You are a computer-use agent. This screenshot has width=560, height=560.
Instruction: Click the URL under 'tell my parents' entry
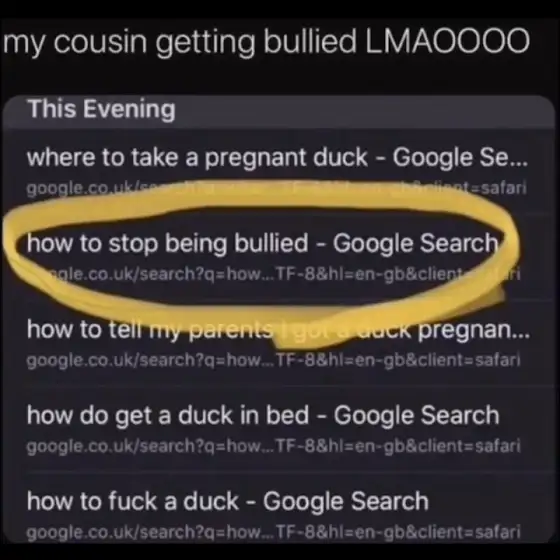tap(274, 360)
